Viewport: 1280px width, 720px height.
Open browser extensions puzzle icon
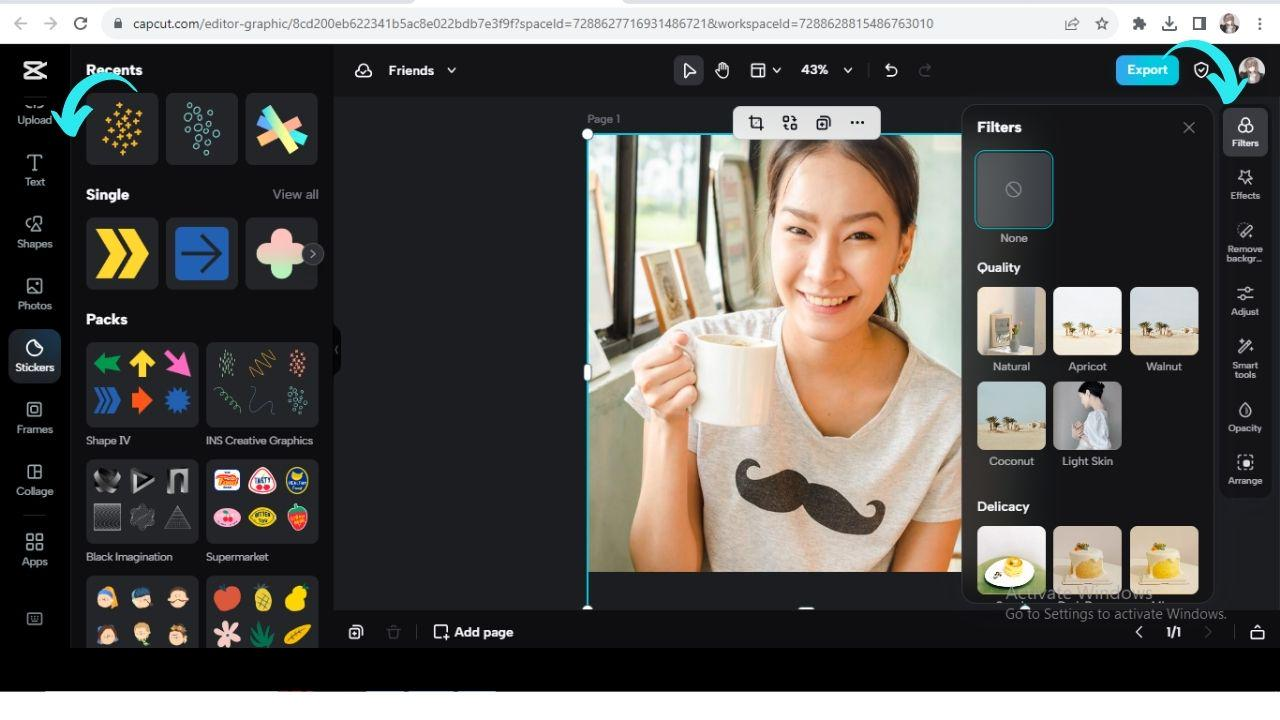[x=1139, y=23]
